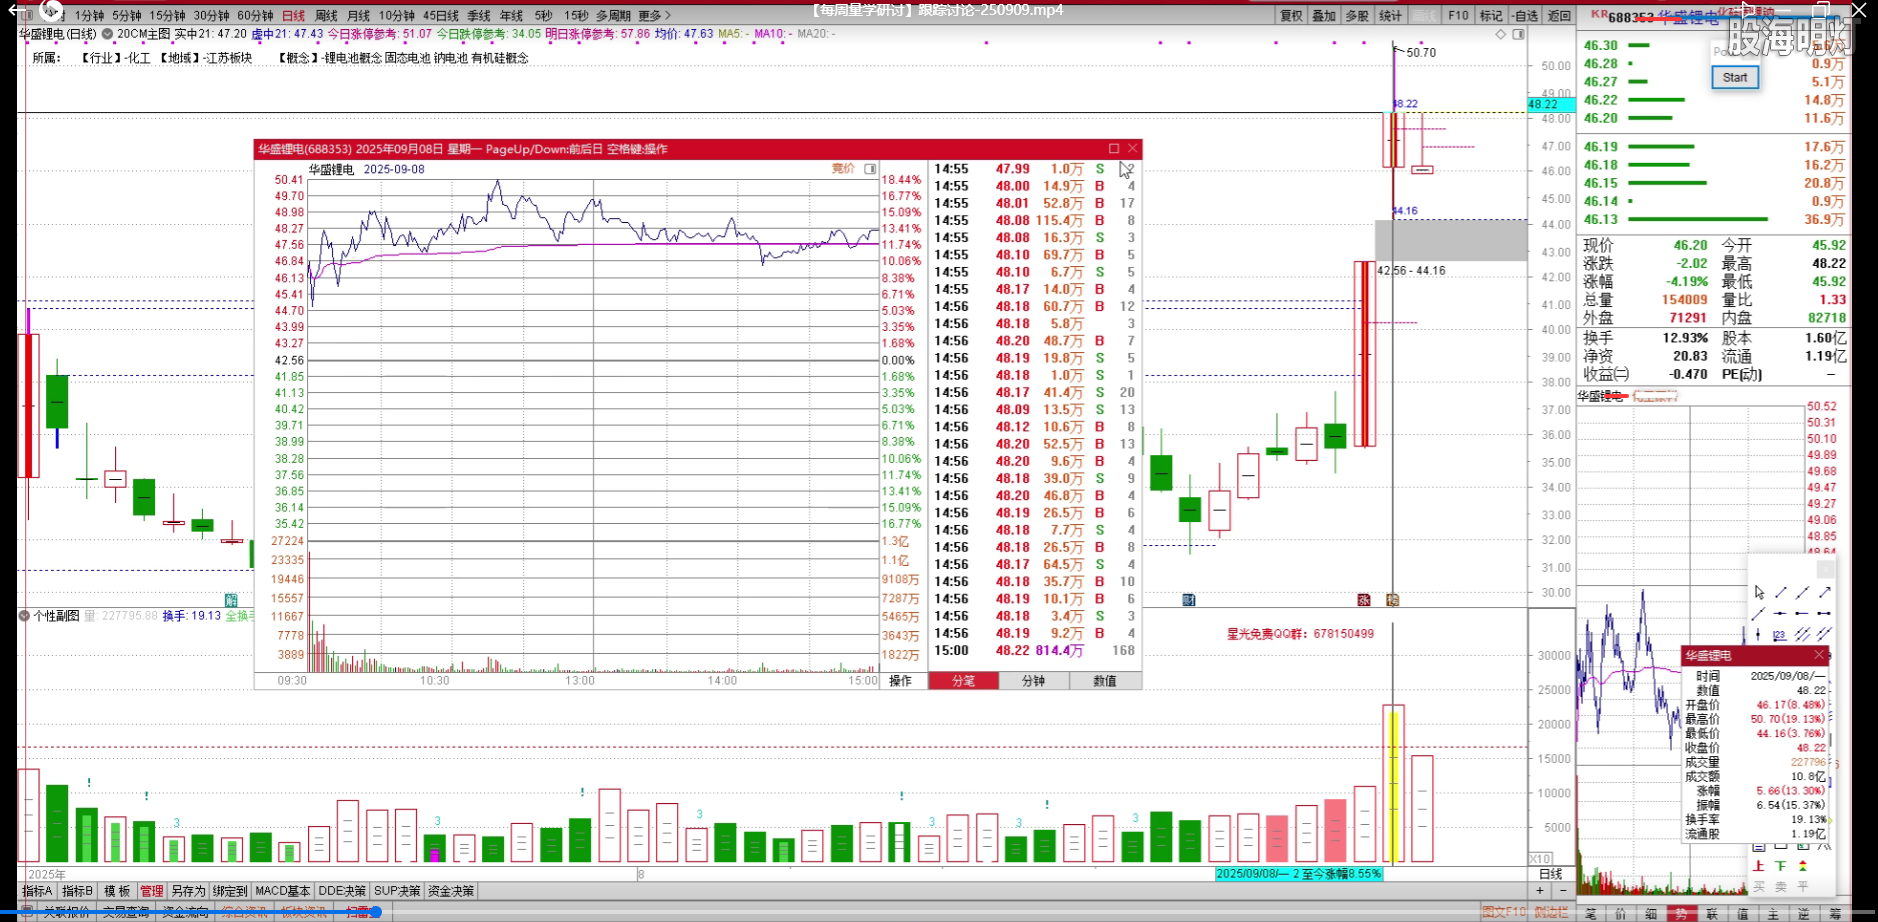This screenshot has height=922, width=1878.
Task: Expand the 个性副图 indicator selector
Action: click(24, 616)
